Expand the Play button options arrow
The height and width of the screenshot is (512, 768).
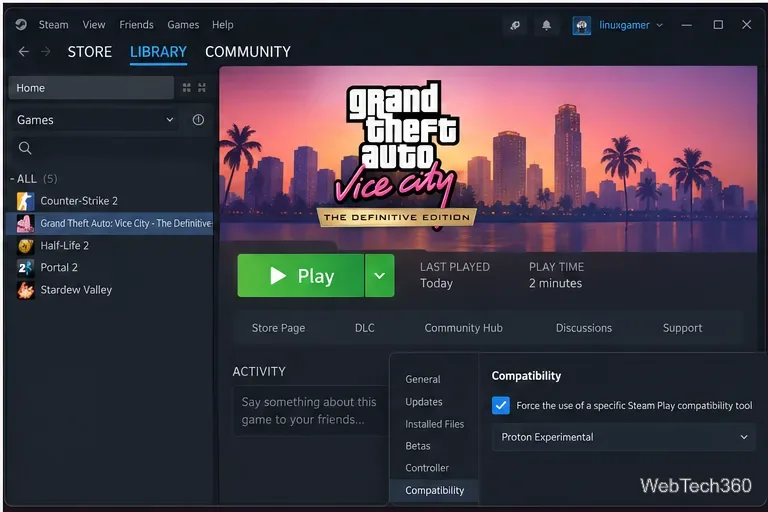tap(380, 275)
